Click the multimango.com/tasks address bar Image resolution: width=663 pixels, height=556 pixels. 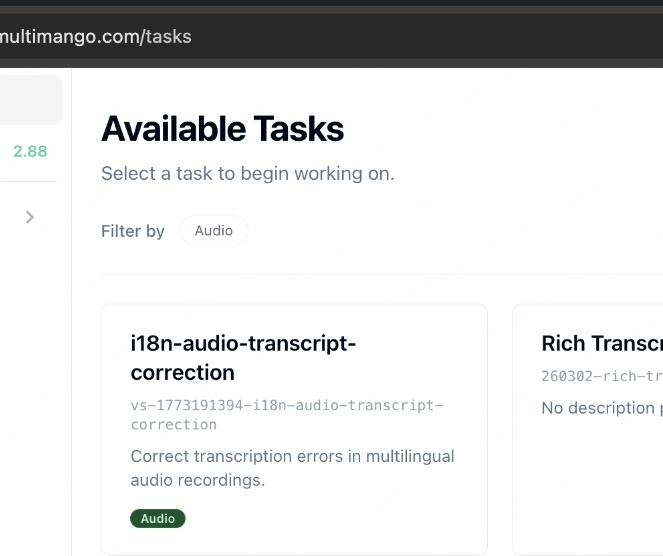click(332, 37)
